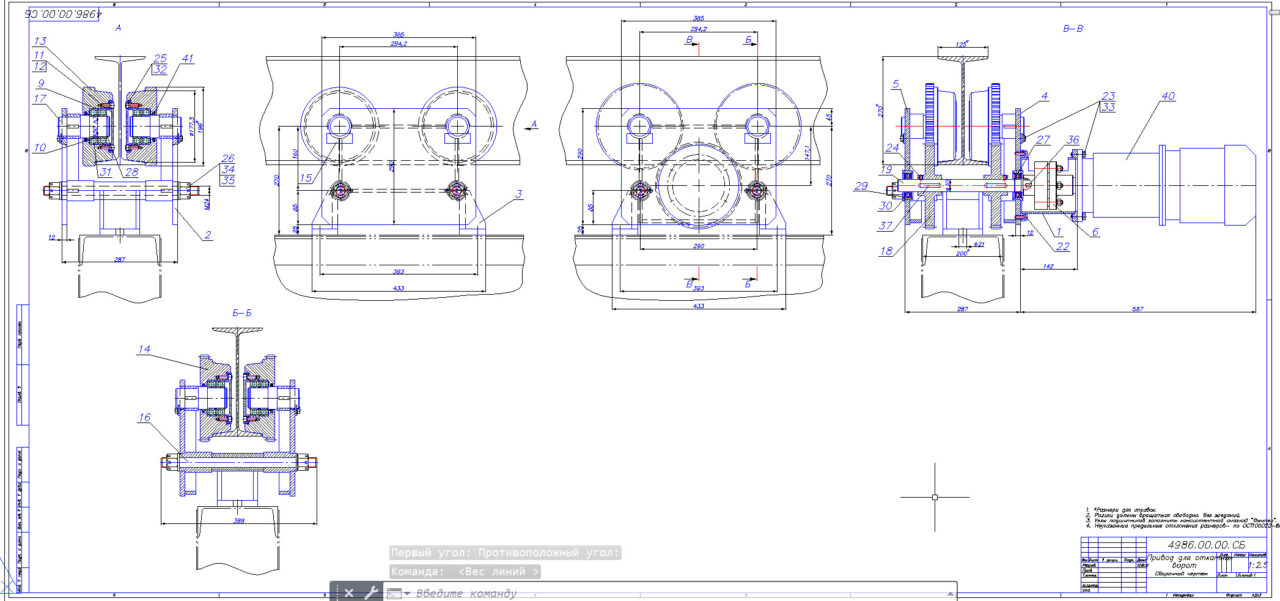Select part callout number 13
This screenshot has width=1280, height=601.
pyautogui.click(x=40, y=41)
